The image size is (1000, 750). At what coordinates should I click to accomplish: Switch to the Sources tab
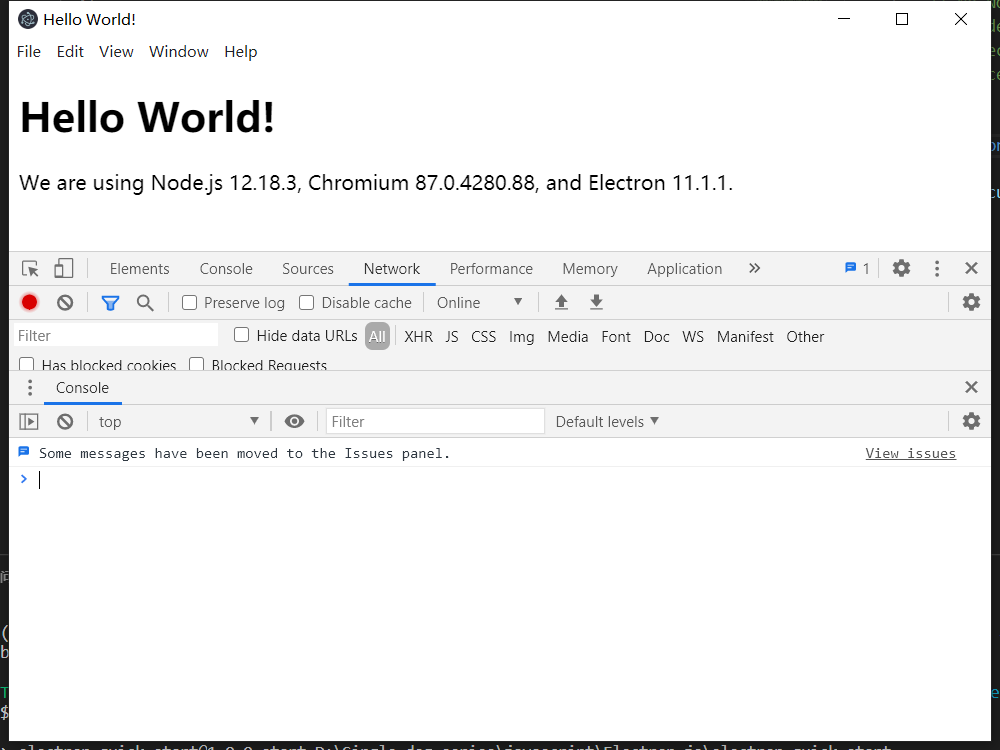(x=308, y=268)
